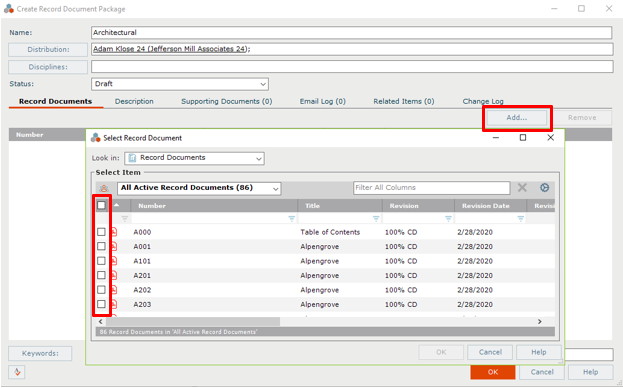Tick the checkbox for row A202

tap(101, 290)
